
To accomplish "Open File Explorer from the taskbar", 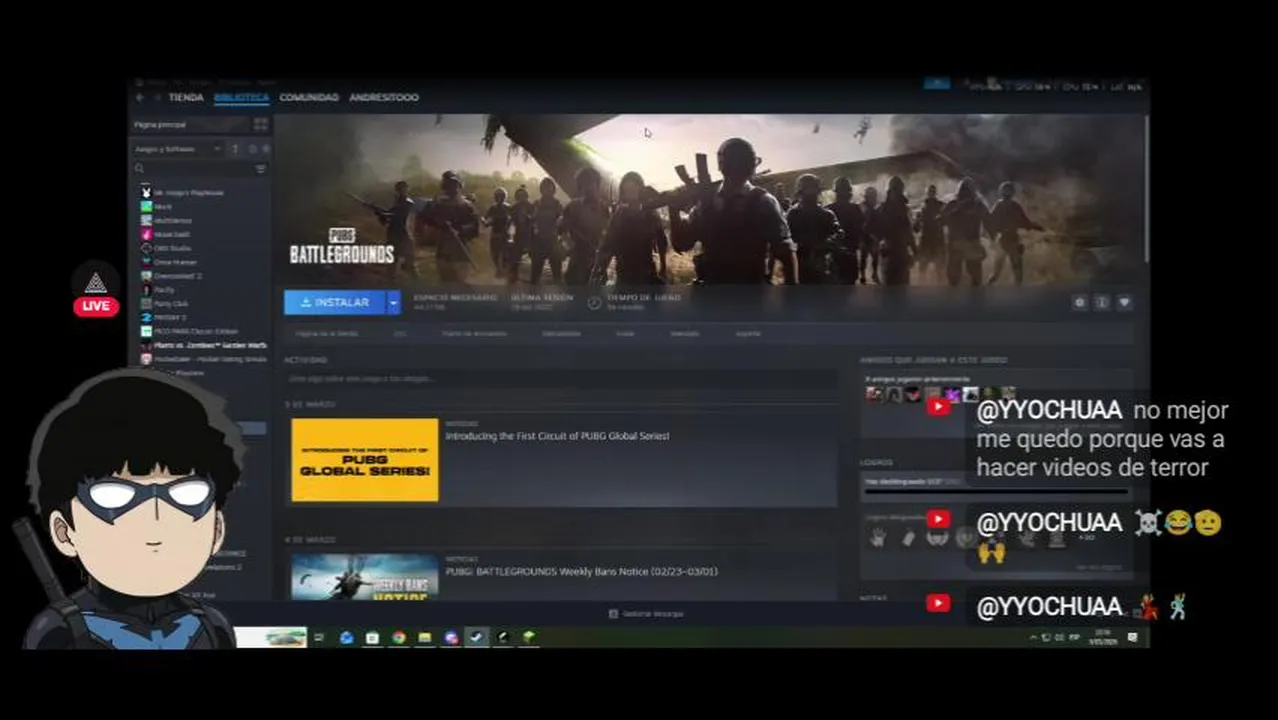I will coord(424,637).
